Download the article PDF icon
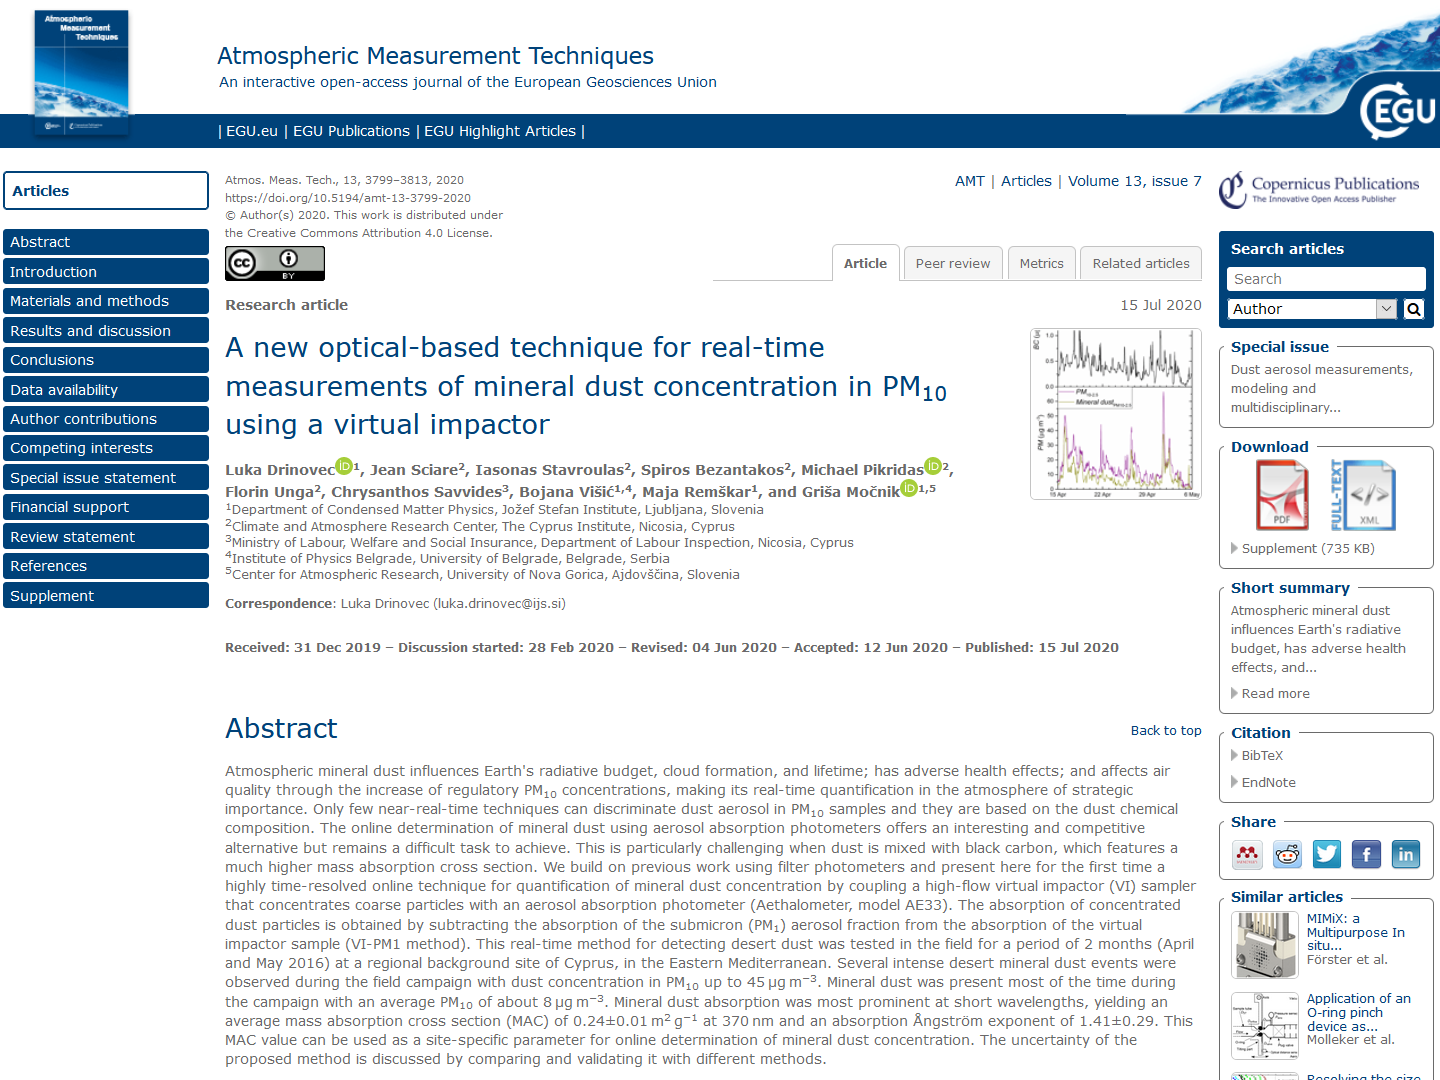The image size is (1440, 1080). pos(1282,495)
